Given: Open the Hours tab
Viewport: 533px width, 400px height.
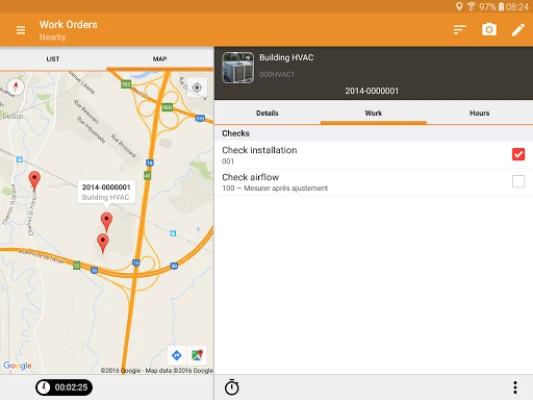Looking at the screenshot, I should coord(479,113).
